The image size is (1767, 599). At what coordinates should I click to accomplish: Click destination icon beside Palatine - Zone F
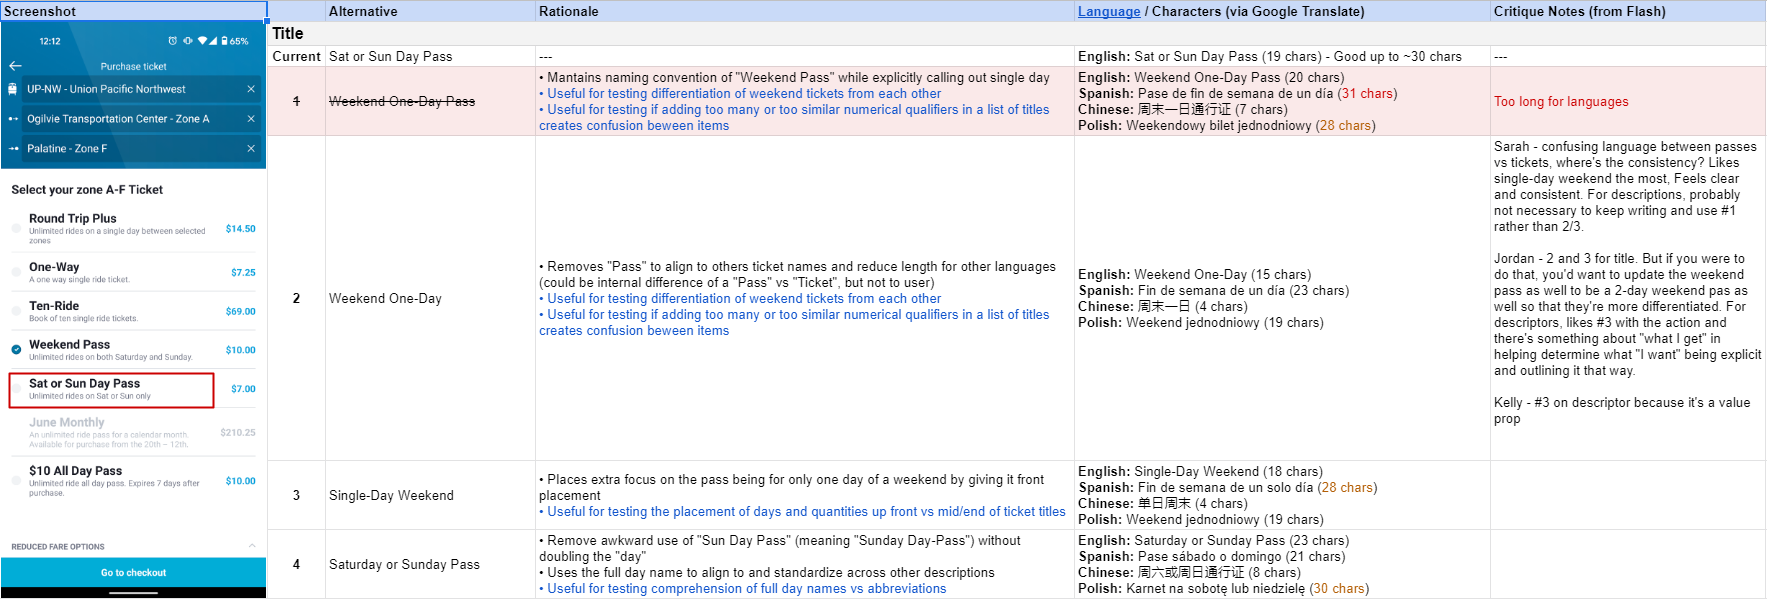pyautogui.click(x=13, y=148)
